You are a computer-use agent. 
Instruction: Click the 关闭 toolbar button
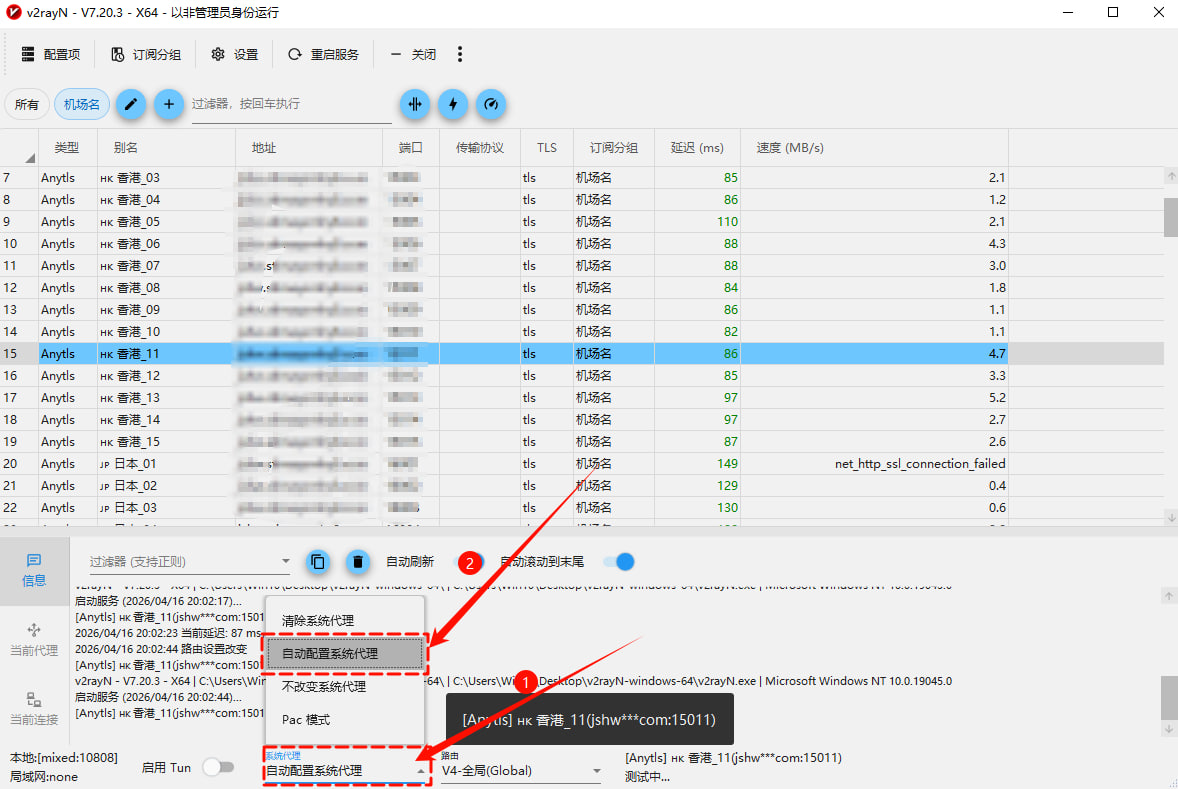point(413,54)
